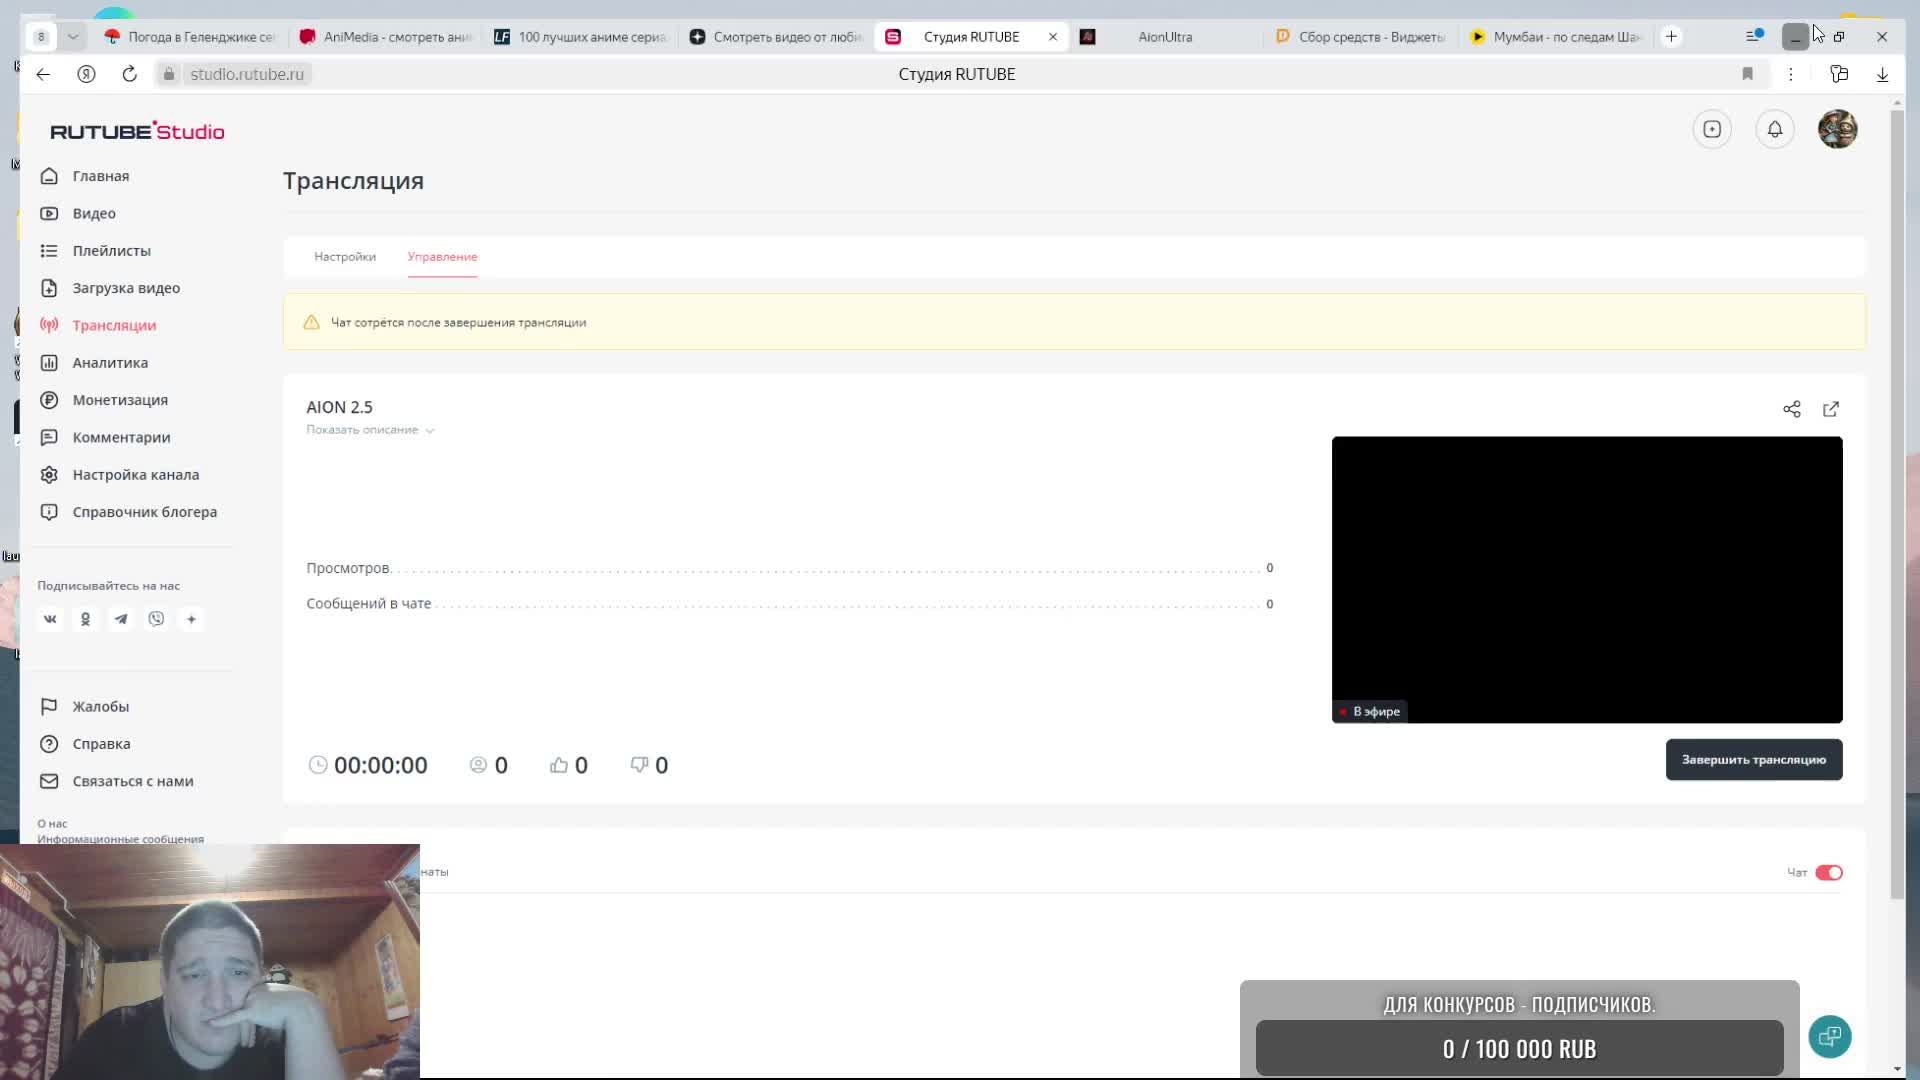Open a new browser tab
Screen dimensions: 1920x1080
click(x=1671, y=37)
